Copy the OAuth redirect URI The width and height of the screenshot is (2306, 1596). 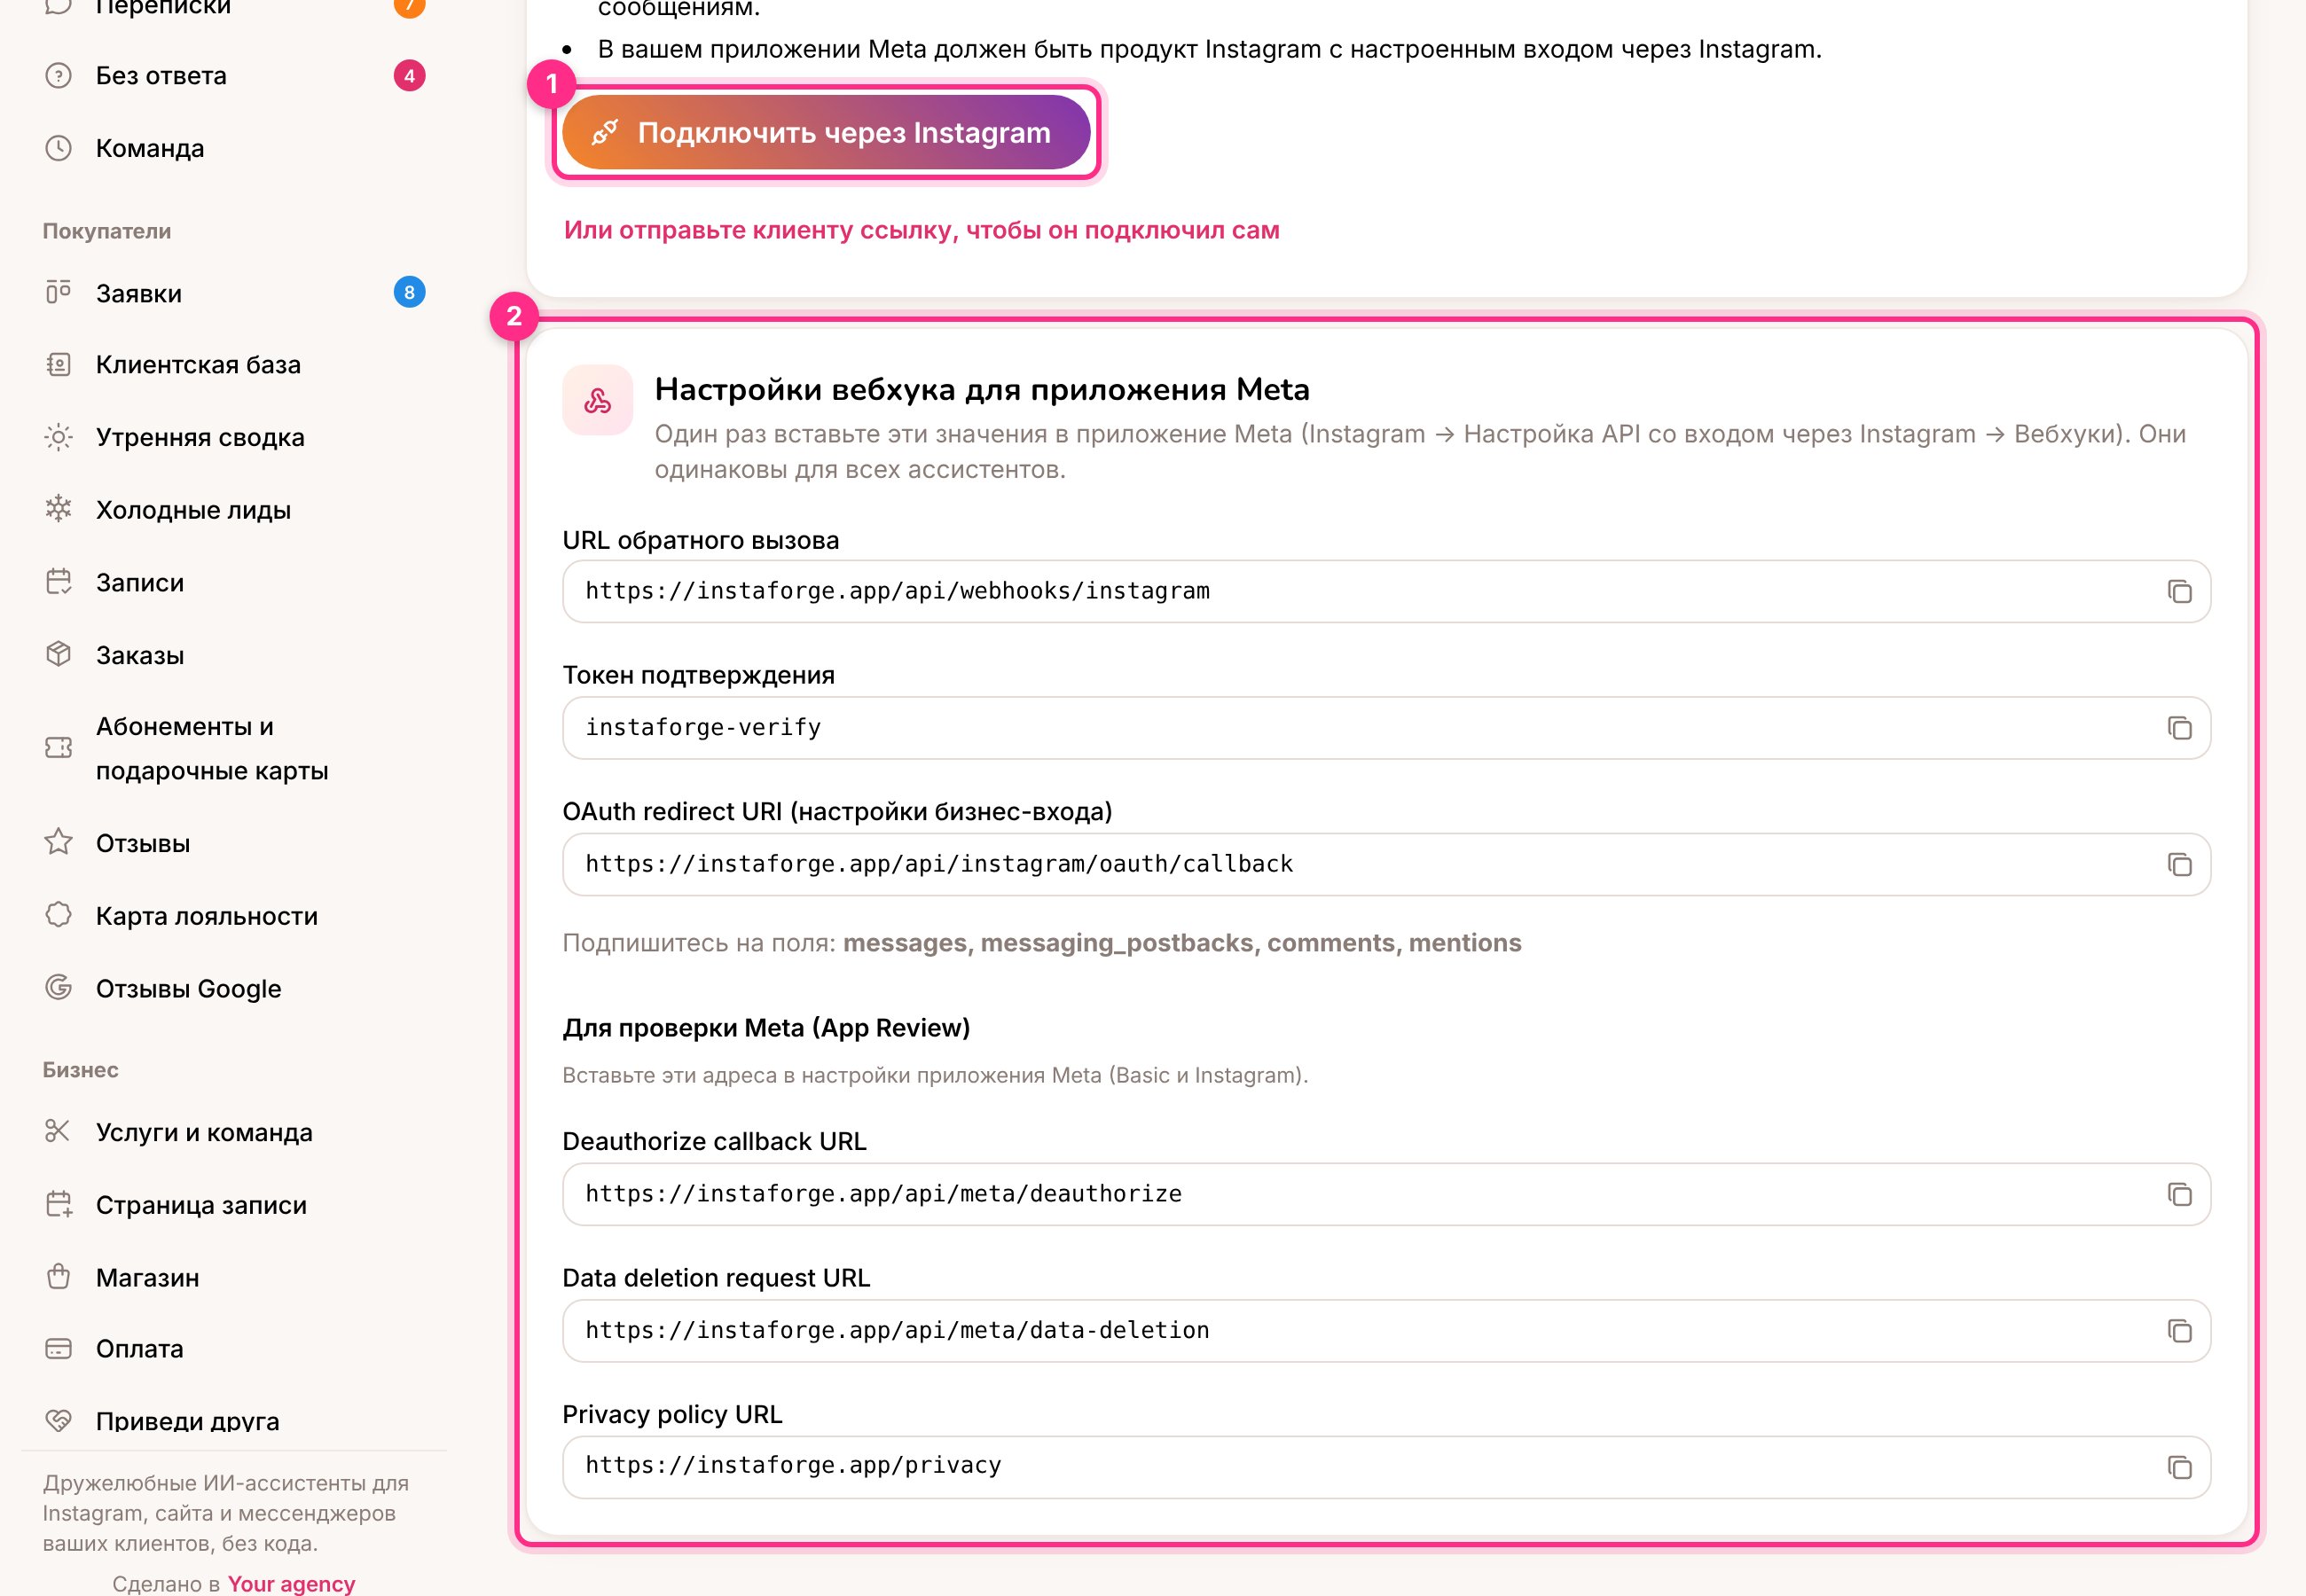[2179, 864]
